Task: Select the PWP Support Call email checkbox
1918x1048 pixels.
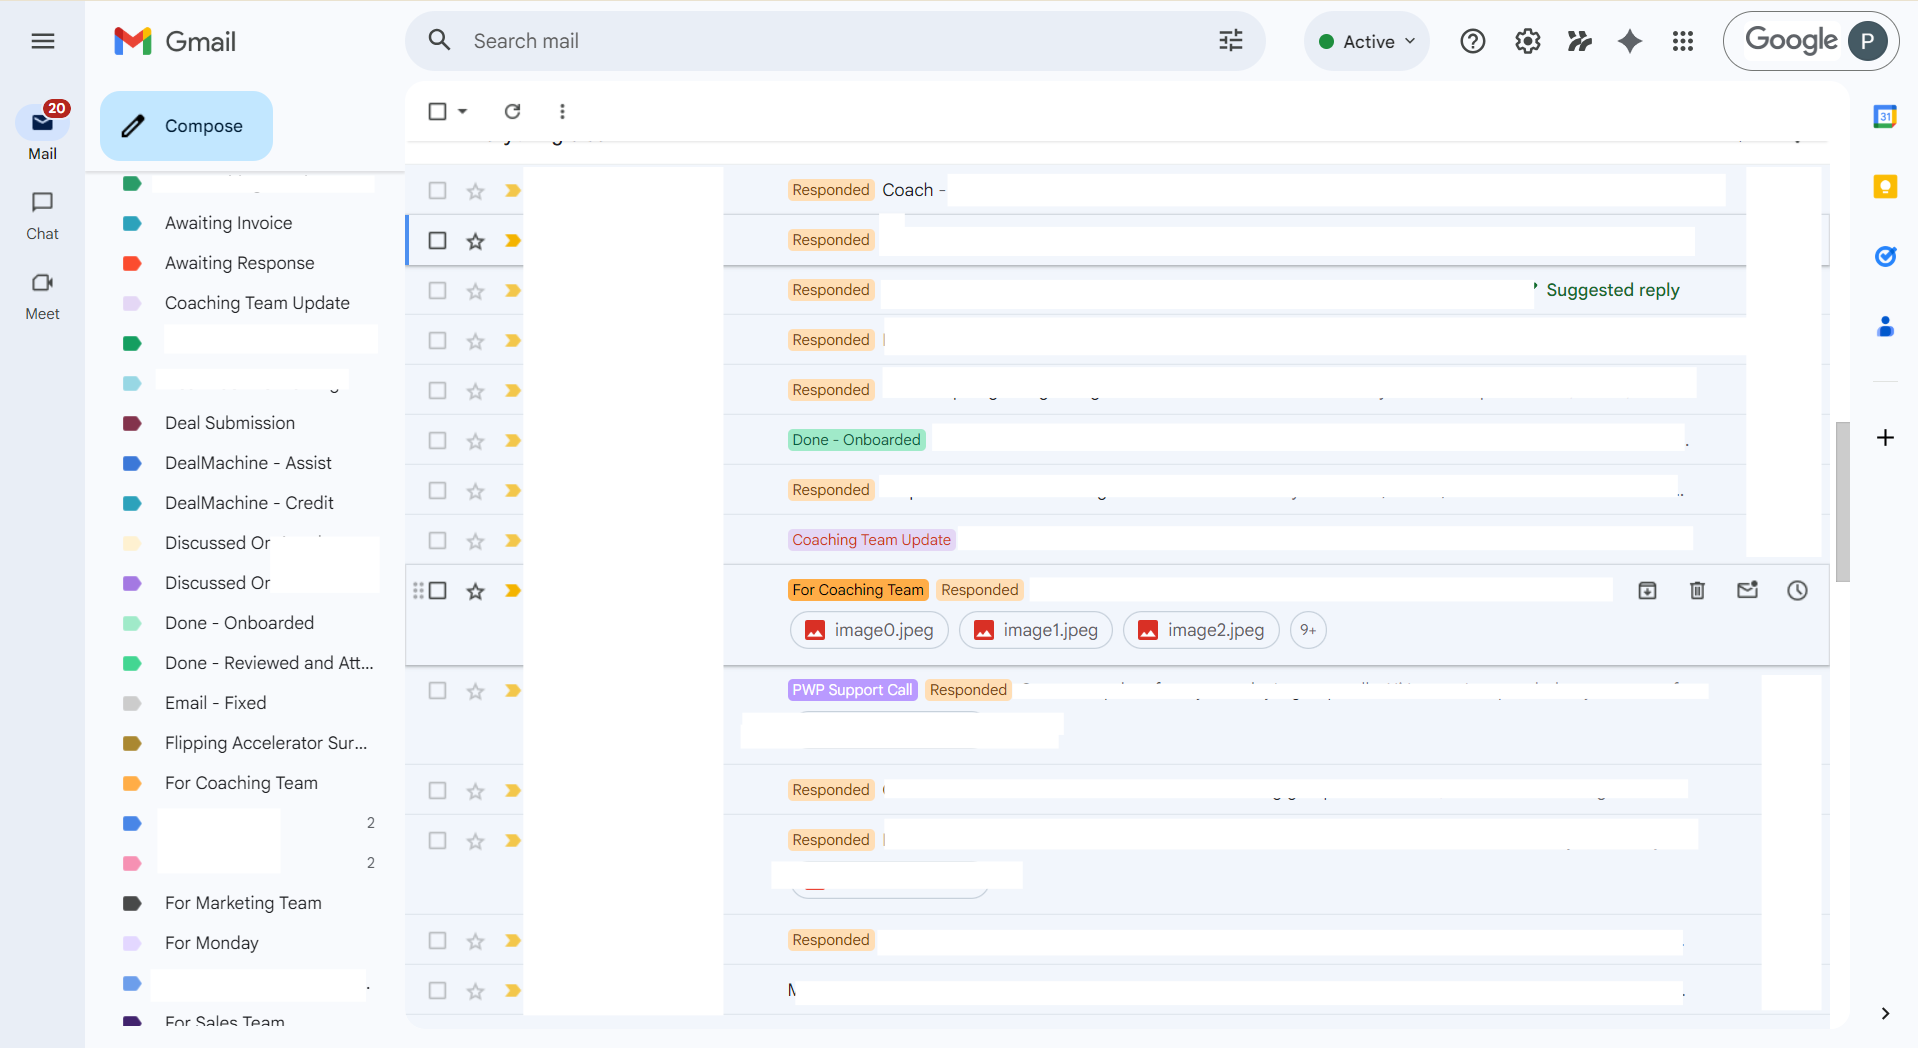Action: [x=437, y=691]
